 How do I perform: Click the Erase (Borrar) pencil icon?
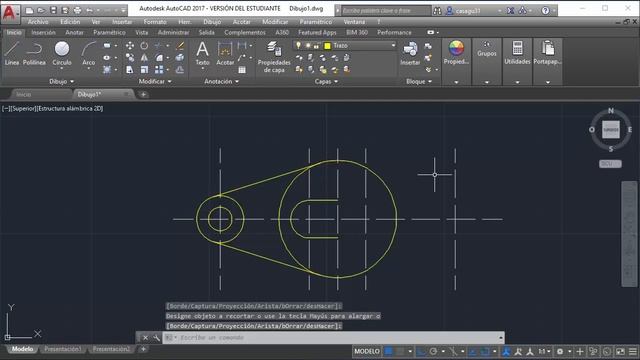pyautogui.click(x=180, y=46)
